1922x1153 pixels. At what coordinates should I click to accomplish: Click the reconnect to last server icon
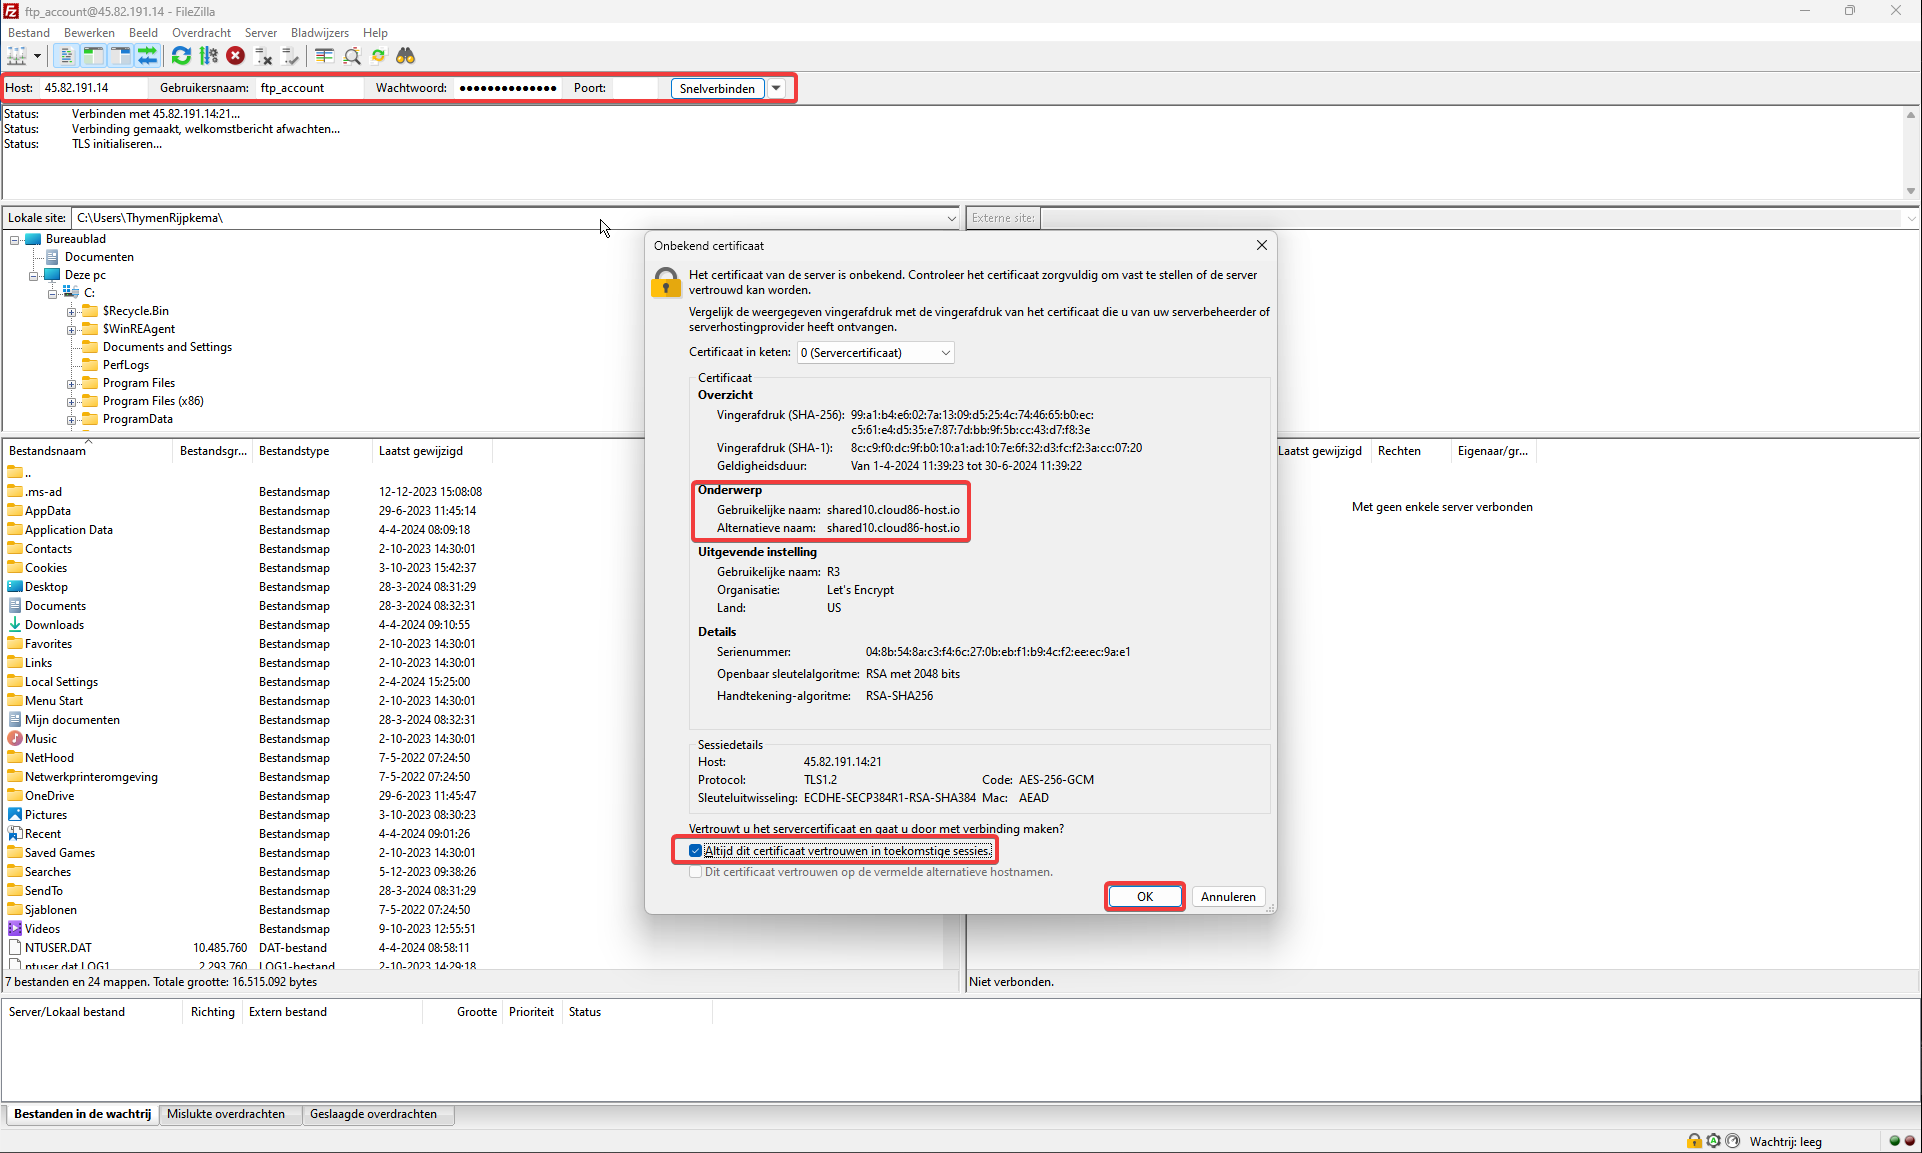(290, 56)
